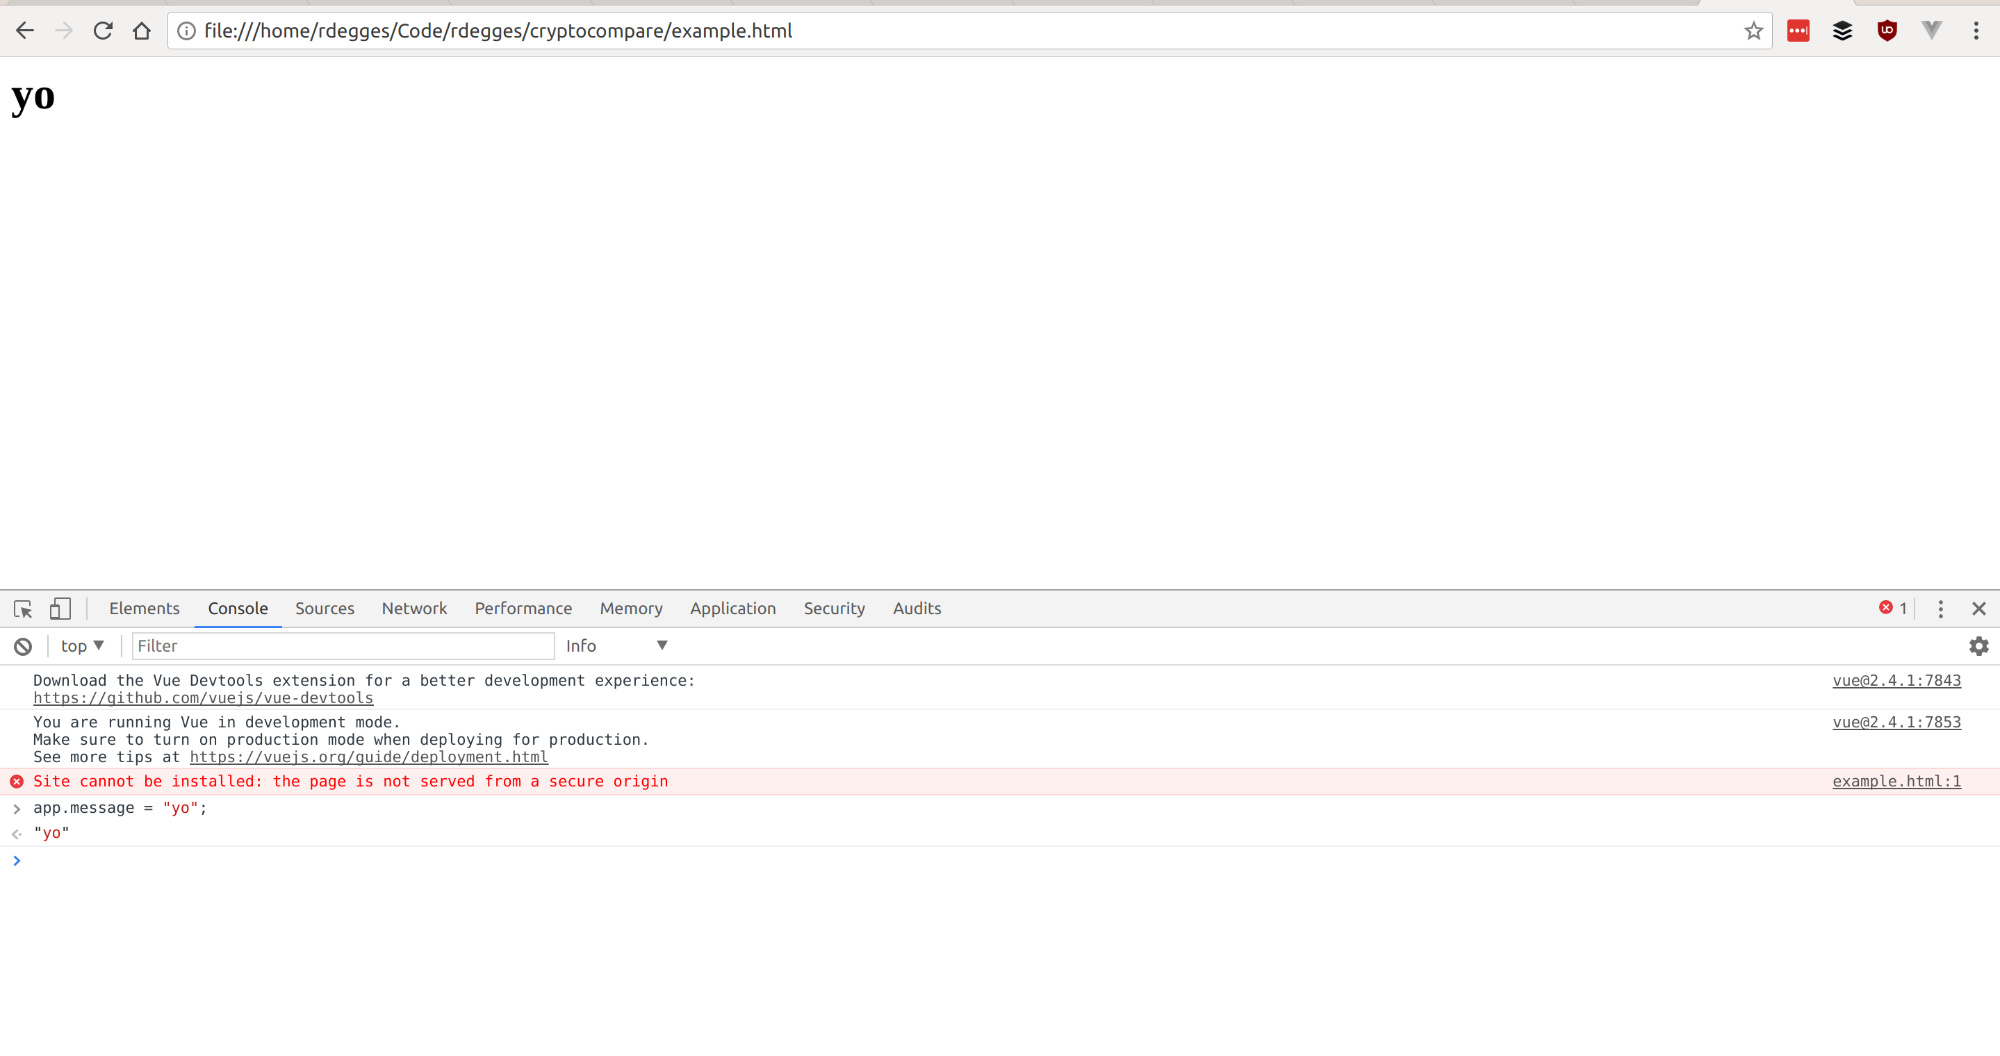Screen dimensions: 2000x1056
Task: Activate the inspect element picker
Action: coord(23,609)
